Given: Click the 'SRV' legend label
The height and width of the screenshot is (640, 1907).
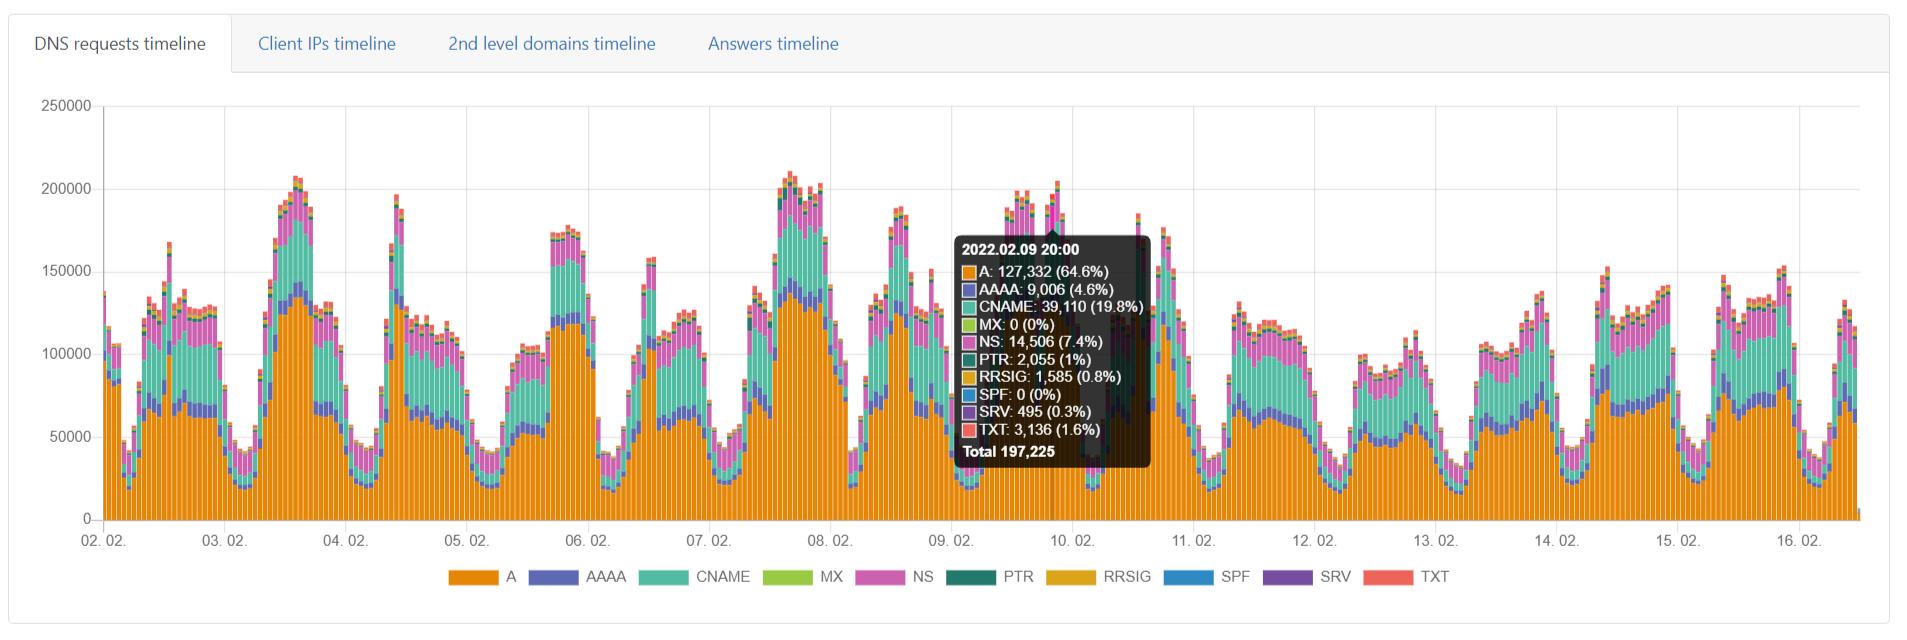Looking at the screenshot, I should point(1335,577).
